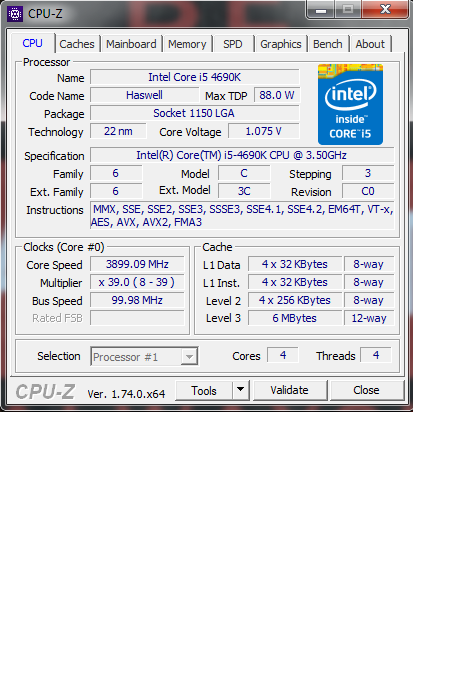This screenshot has height=674, width=474.
Task: Click the CPU-Z title bar app icon
Action: (x=15, y=14)
